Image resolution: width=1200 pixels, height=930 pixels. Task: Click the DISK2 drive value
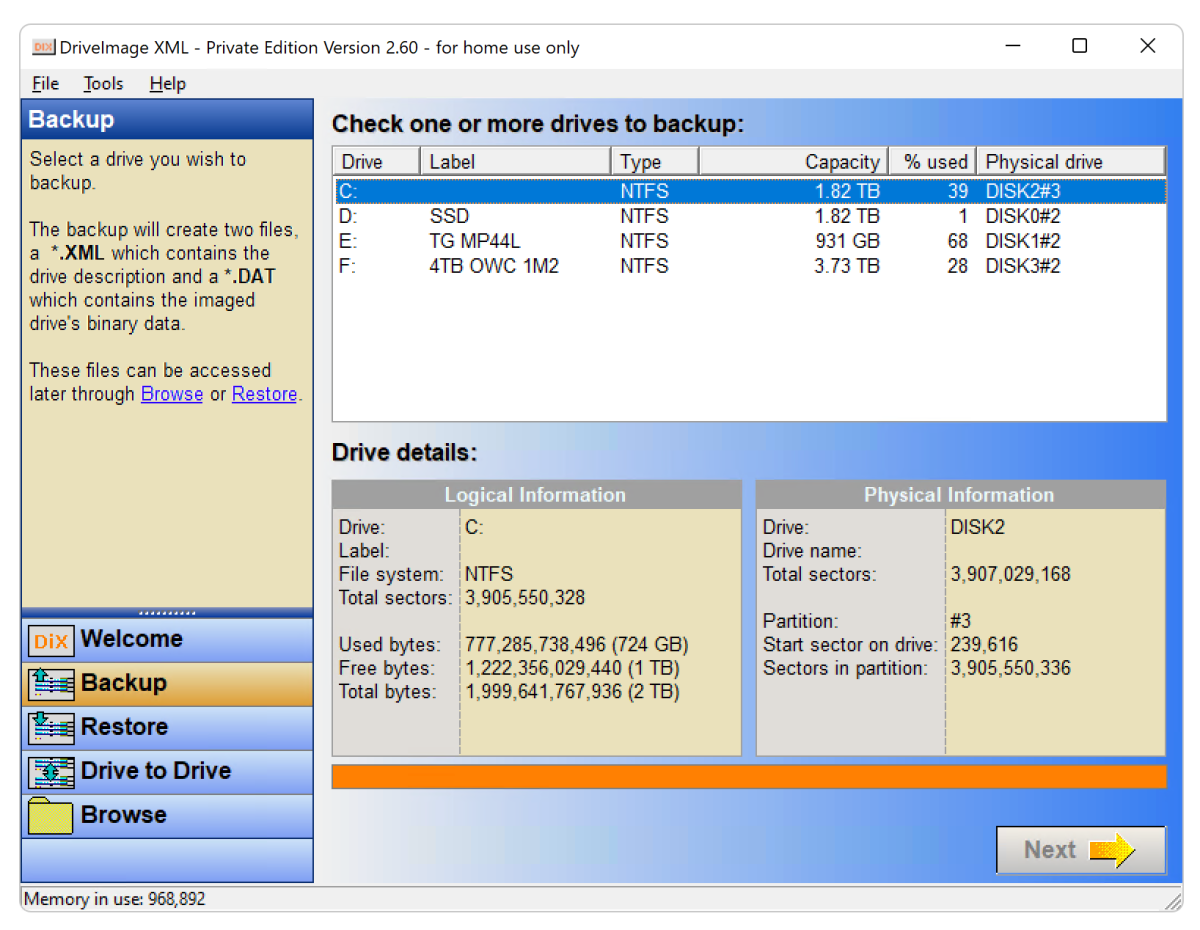click(978, 527)
